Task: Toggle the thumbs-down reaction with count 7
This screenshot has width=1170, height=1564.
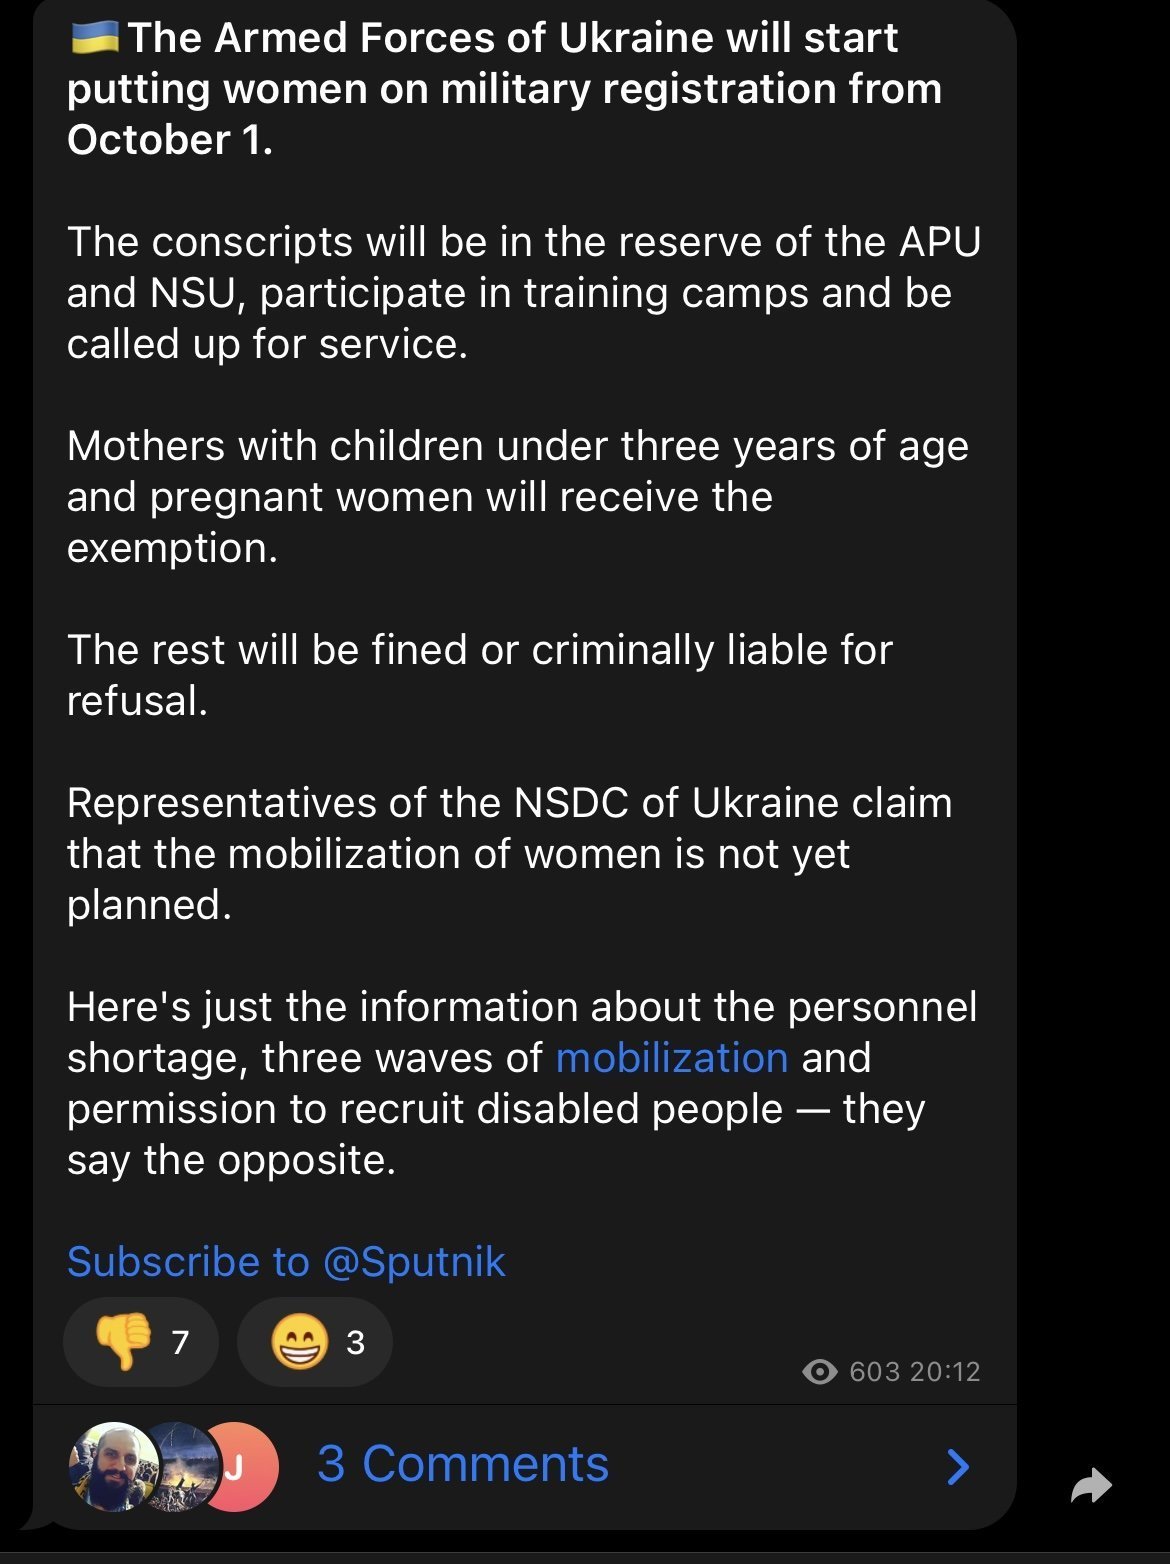Action: 141,1341
